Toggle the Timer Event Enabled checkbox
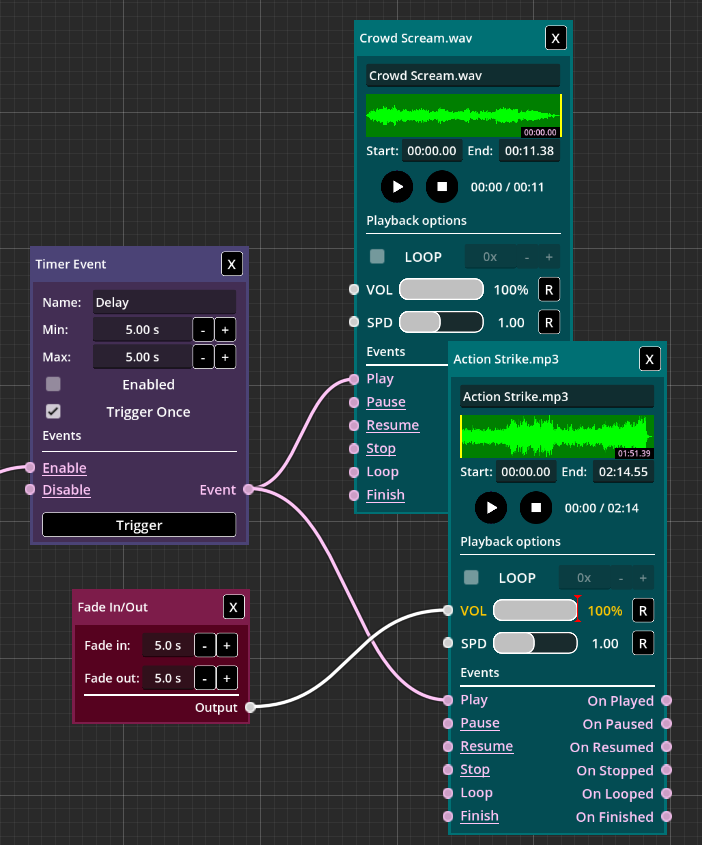Image resolution: width=702 pixels, height=845 pixels. tap(54, 384)
